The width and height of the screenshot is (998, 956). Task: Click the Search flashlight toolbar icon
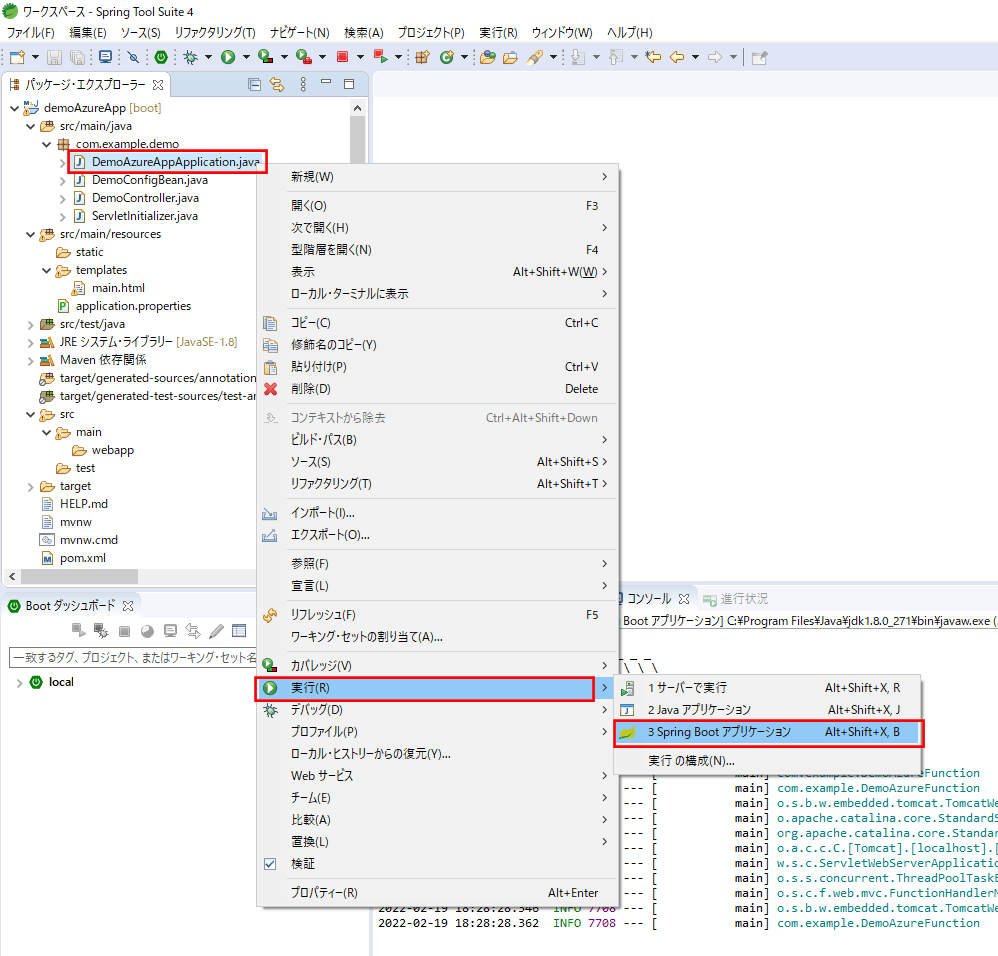click(x=535, y=57)
